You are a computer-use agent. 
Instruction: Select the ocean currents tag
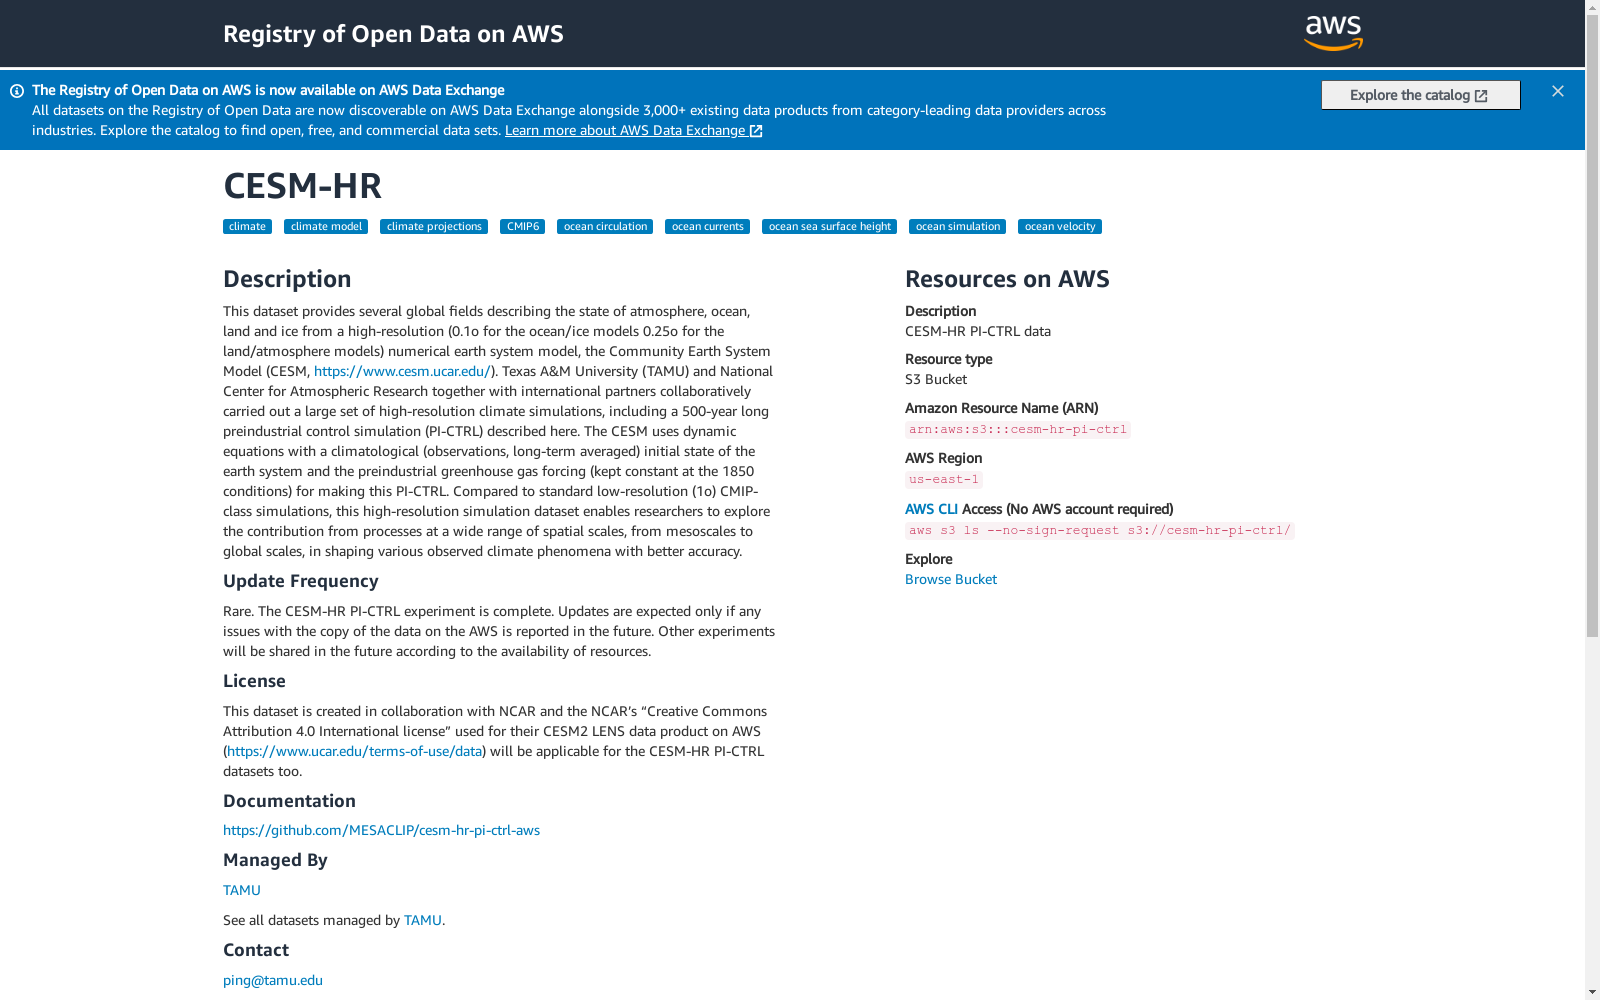707,227
